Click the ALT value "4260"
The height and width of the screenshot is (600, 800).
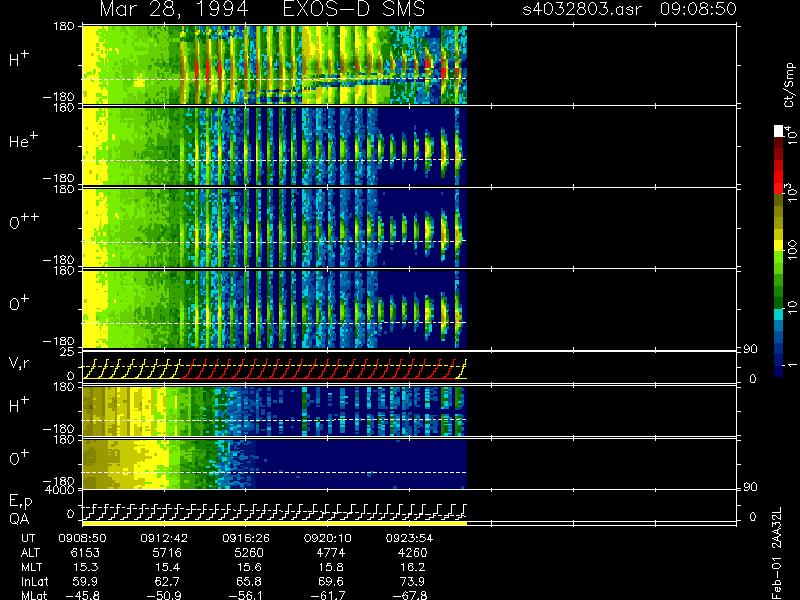(412, 553)
